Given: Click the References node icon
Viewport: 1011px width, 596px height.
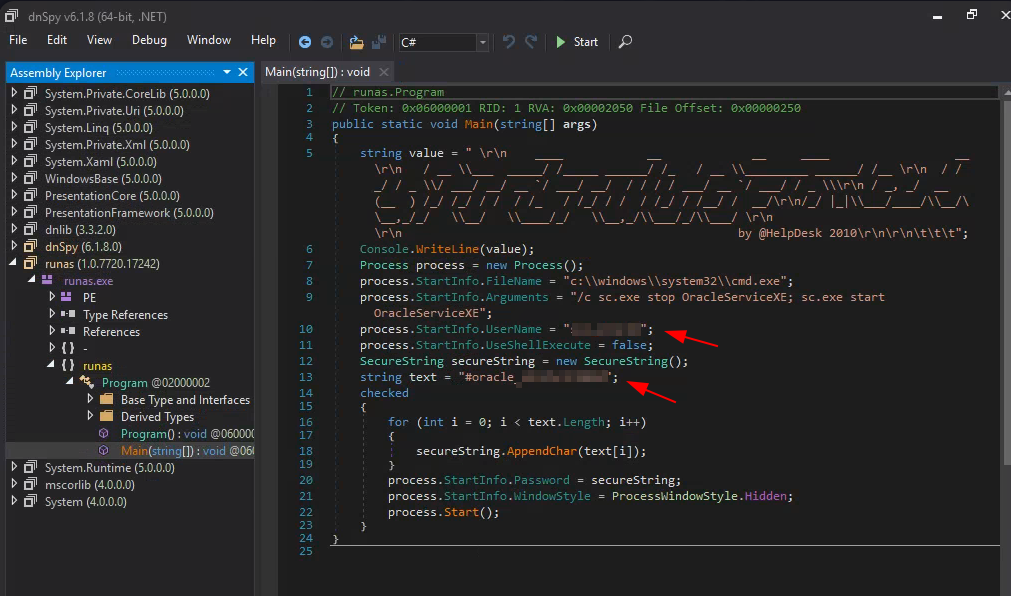Looking at the screenshot, I should coord(68,331).
